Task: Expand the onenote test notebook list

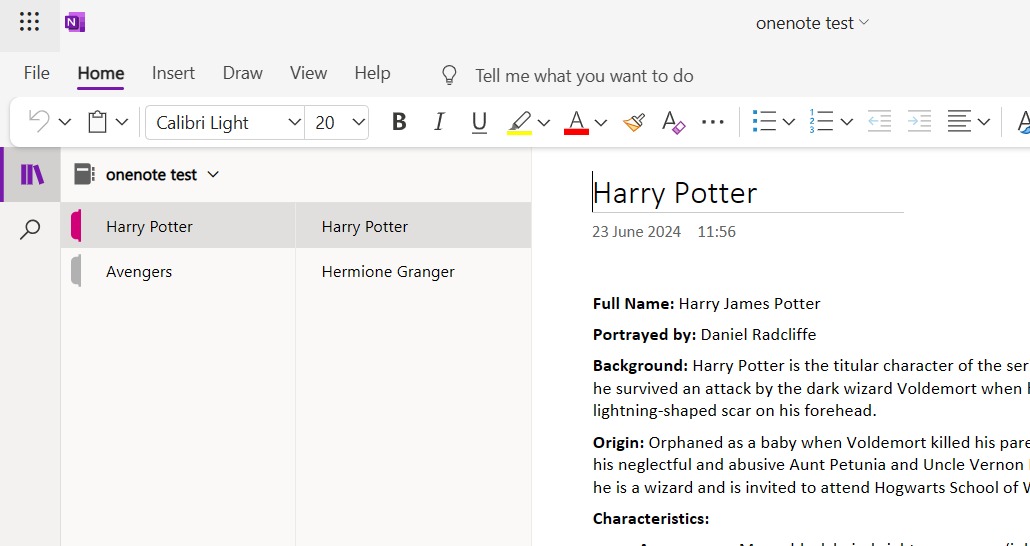Action: click(x=213, y=174)
